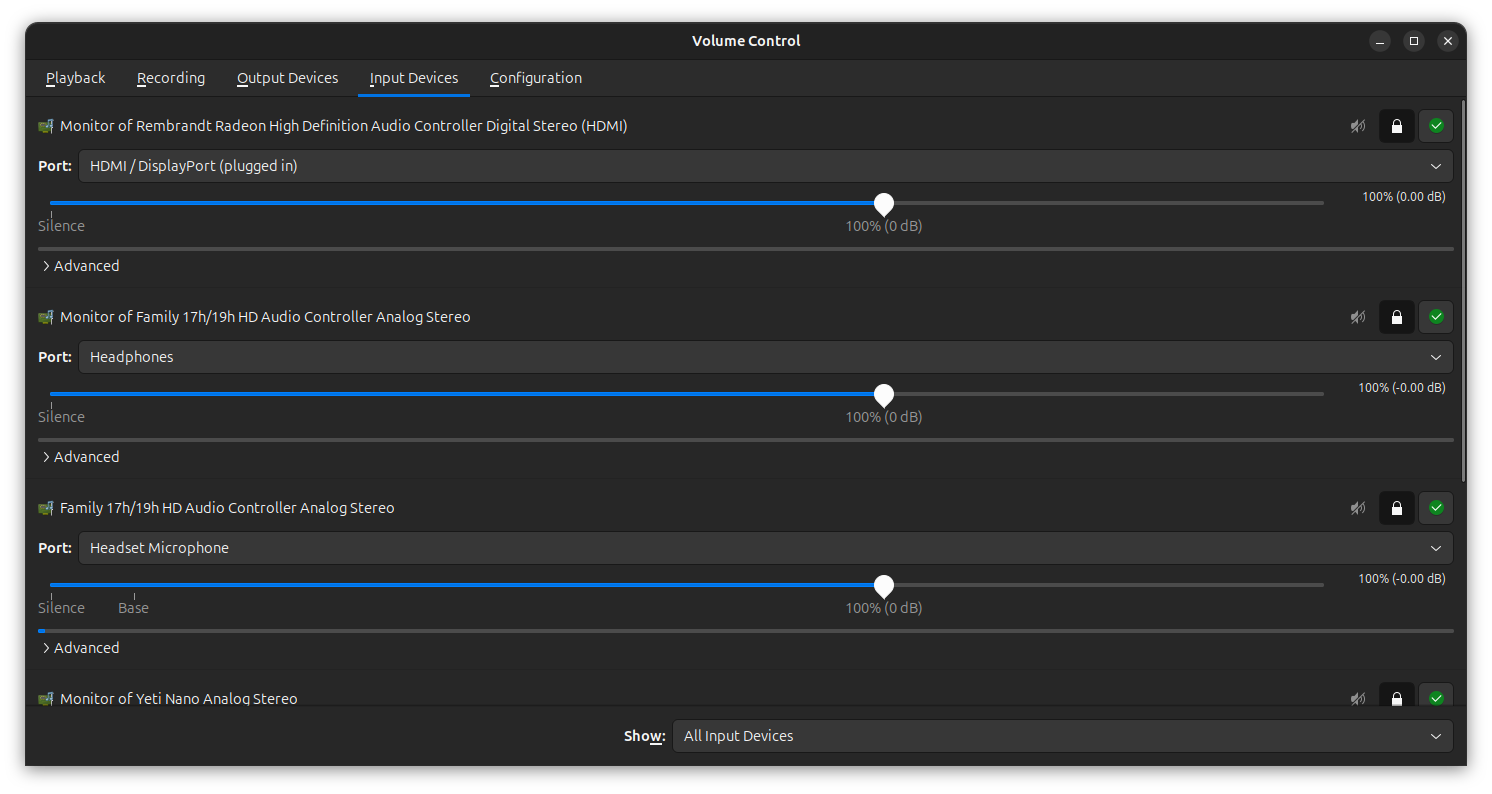Viewport: 1492px width, 794px height.
Task: Lock channels for the Headset Microphone device
Action: point(1397,508)
